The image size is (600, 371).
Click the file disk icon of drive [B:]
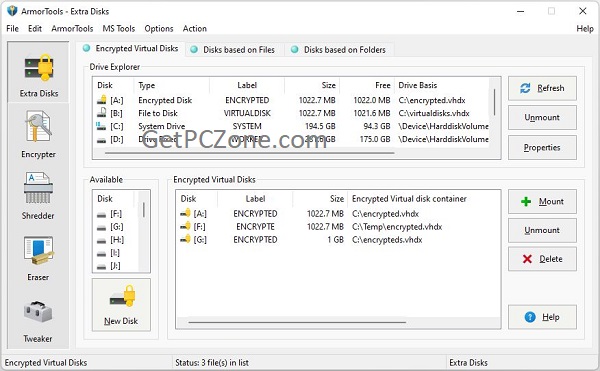(101, 112)
